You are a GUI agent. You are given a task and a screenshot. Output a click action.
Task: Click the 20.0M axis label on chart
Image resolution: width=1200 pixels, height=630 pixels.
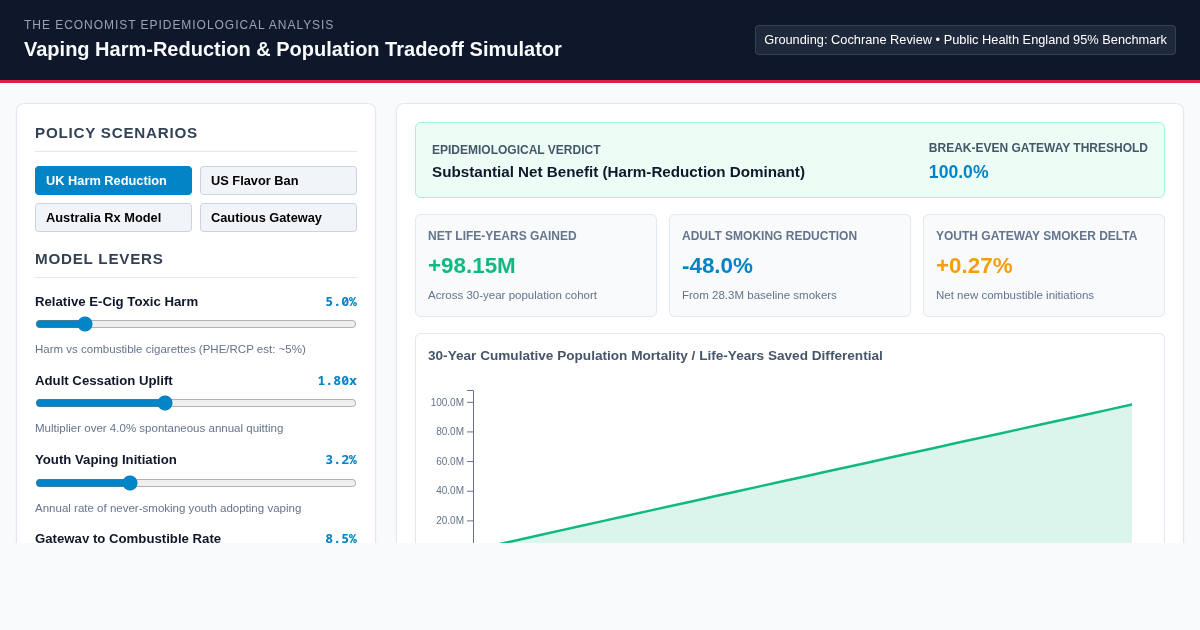[x=450, y=520]
